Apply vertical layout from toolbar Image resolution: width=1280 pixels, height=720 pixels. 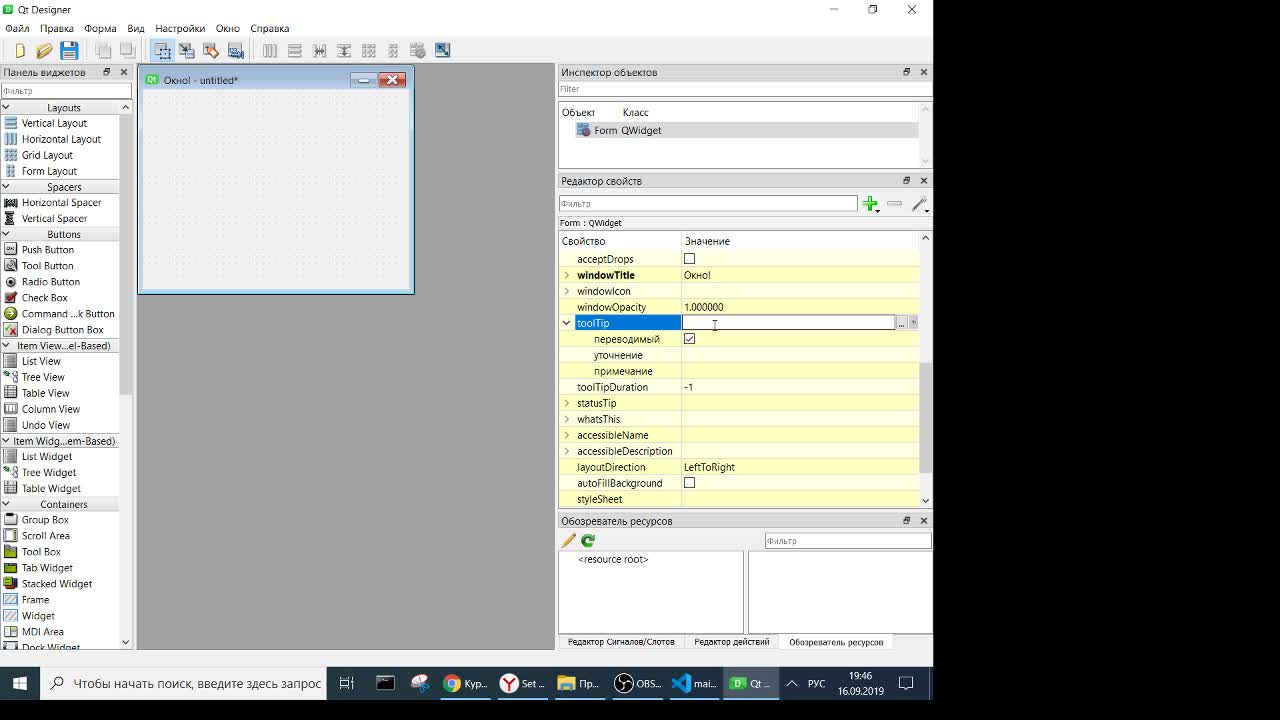(295, 50)
